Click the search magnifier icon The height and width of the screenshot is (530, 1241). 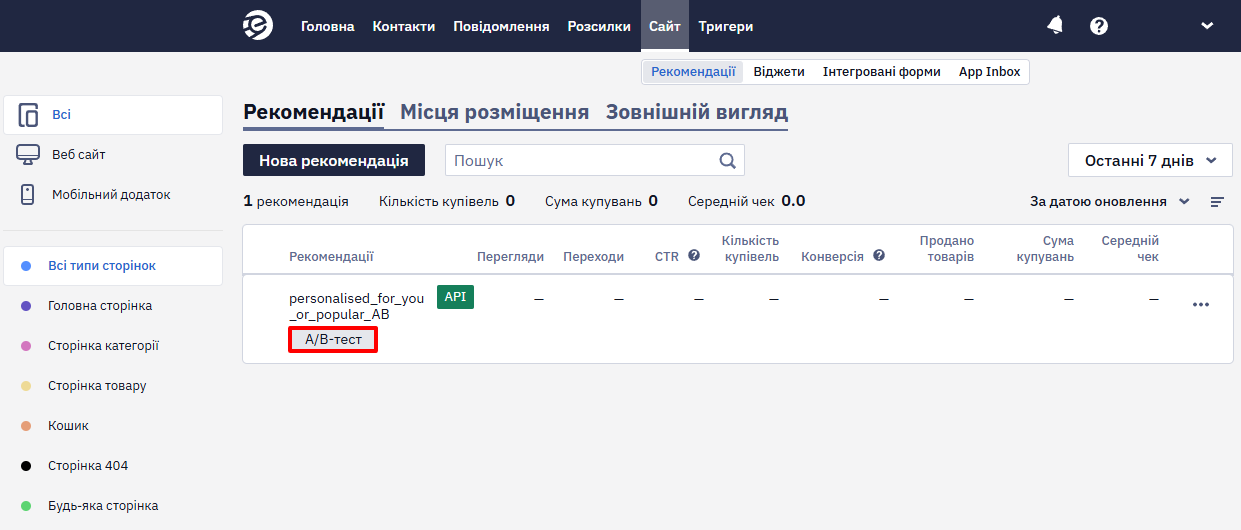point(728,160)
